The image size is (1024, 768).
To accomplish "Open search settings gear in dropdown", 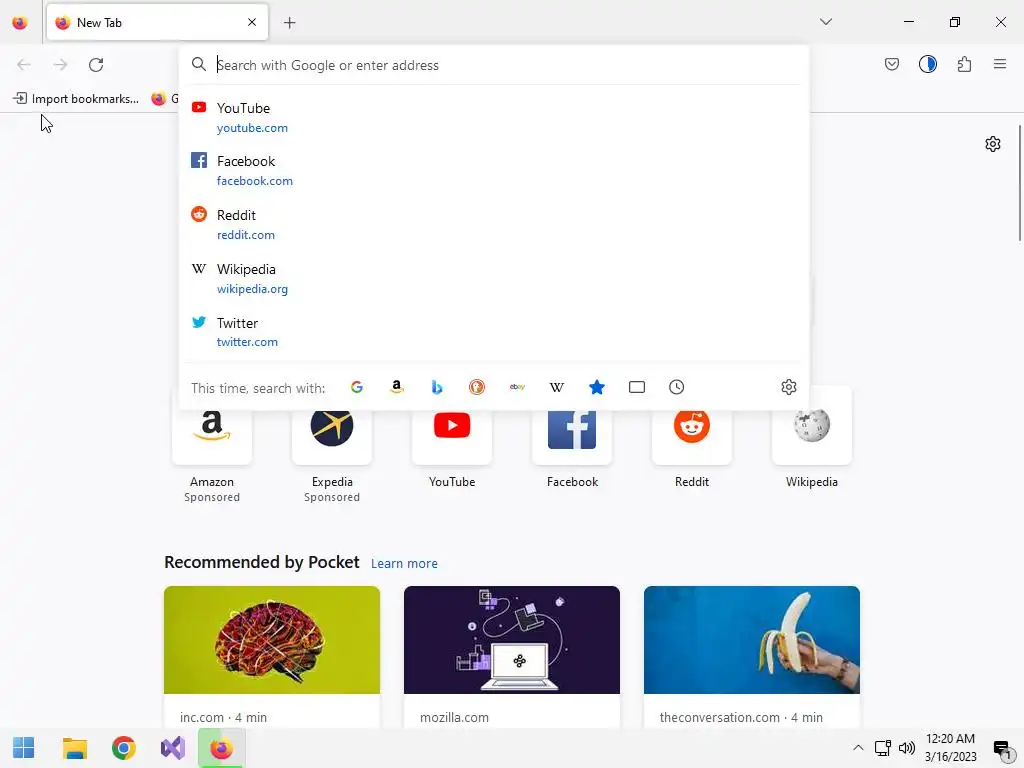I will click(788, 387).
